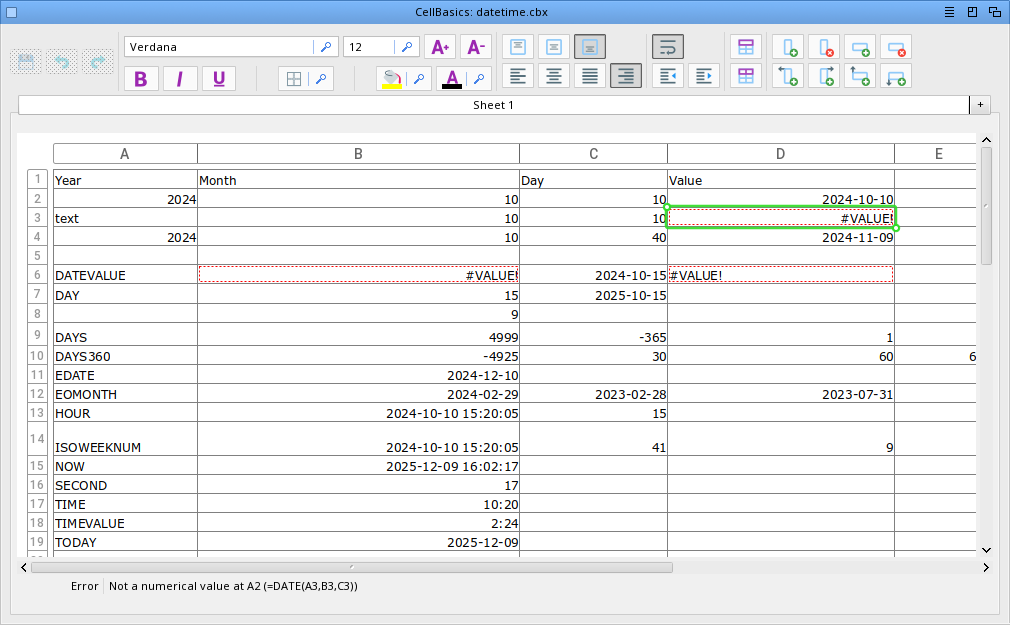Click the delete column icon
The width and height of the screenshot is (1010, 625).
pos(824,47)
